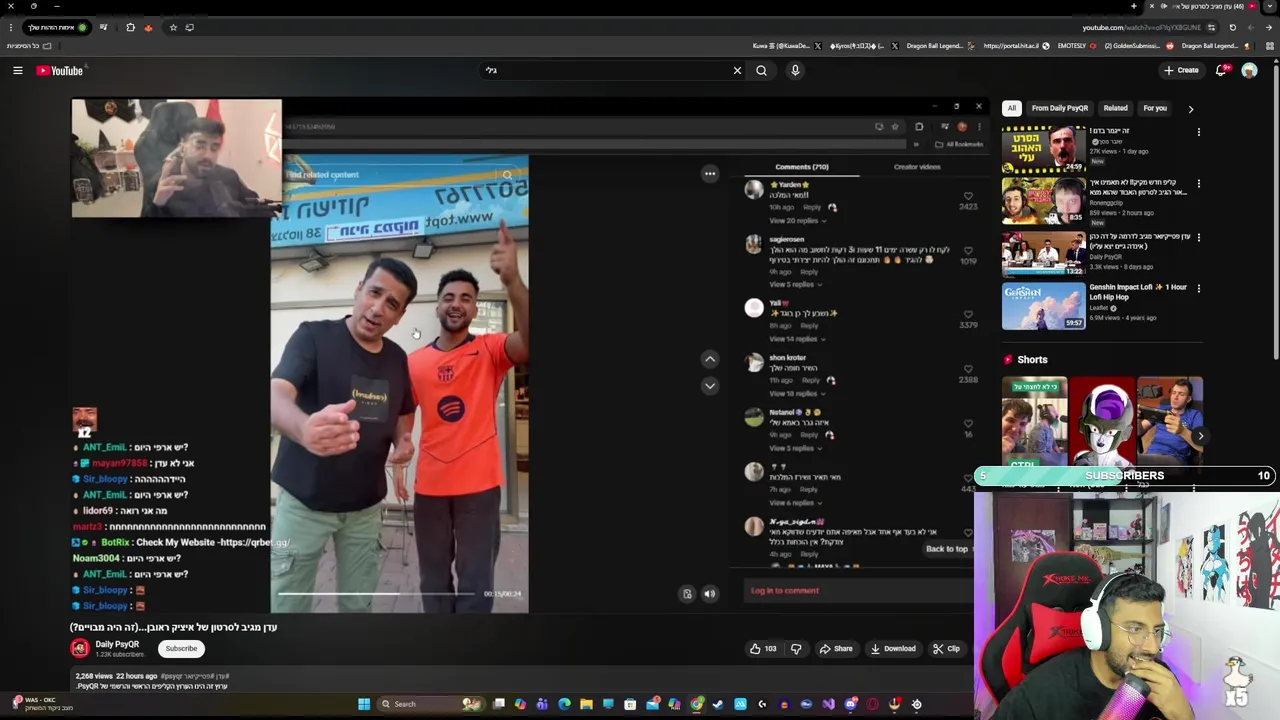Open options for Genshin Impact Lofi video
Viewport: 1280px width, 720px height.
[x=1198, y=288]
